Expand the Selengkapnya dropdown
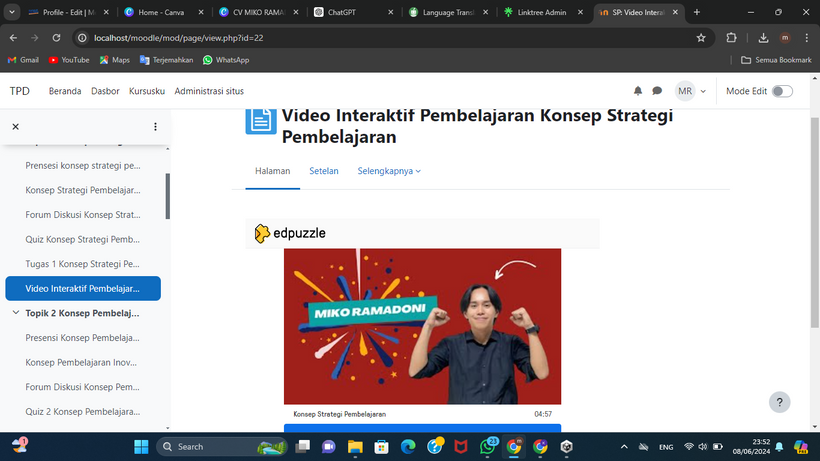 point(389,171)
